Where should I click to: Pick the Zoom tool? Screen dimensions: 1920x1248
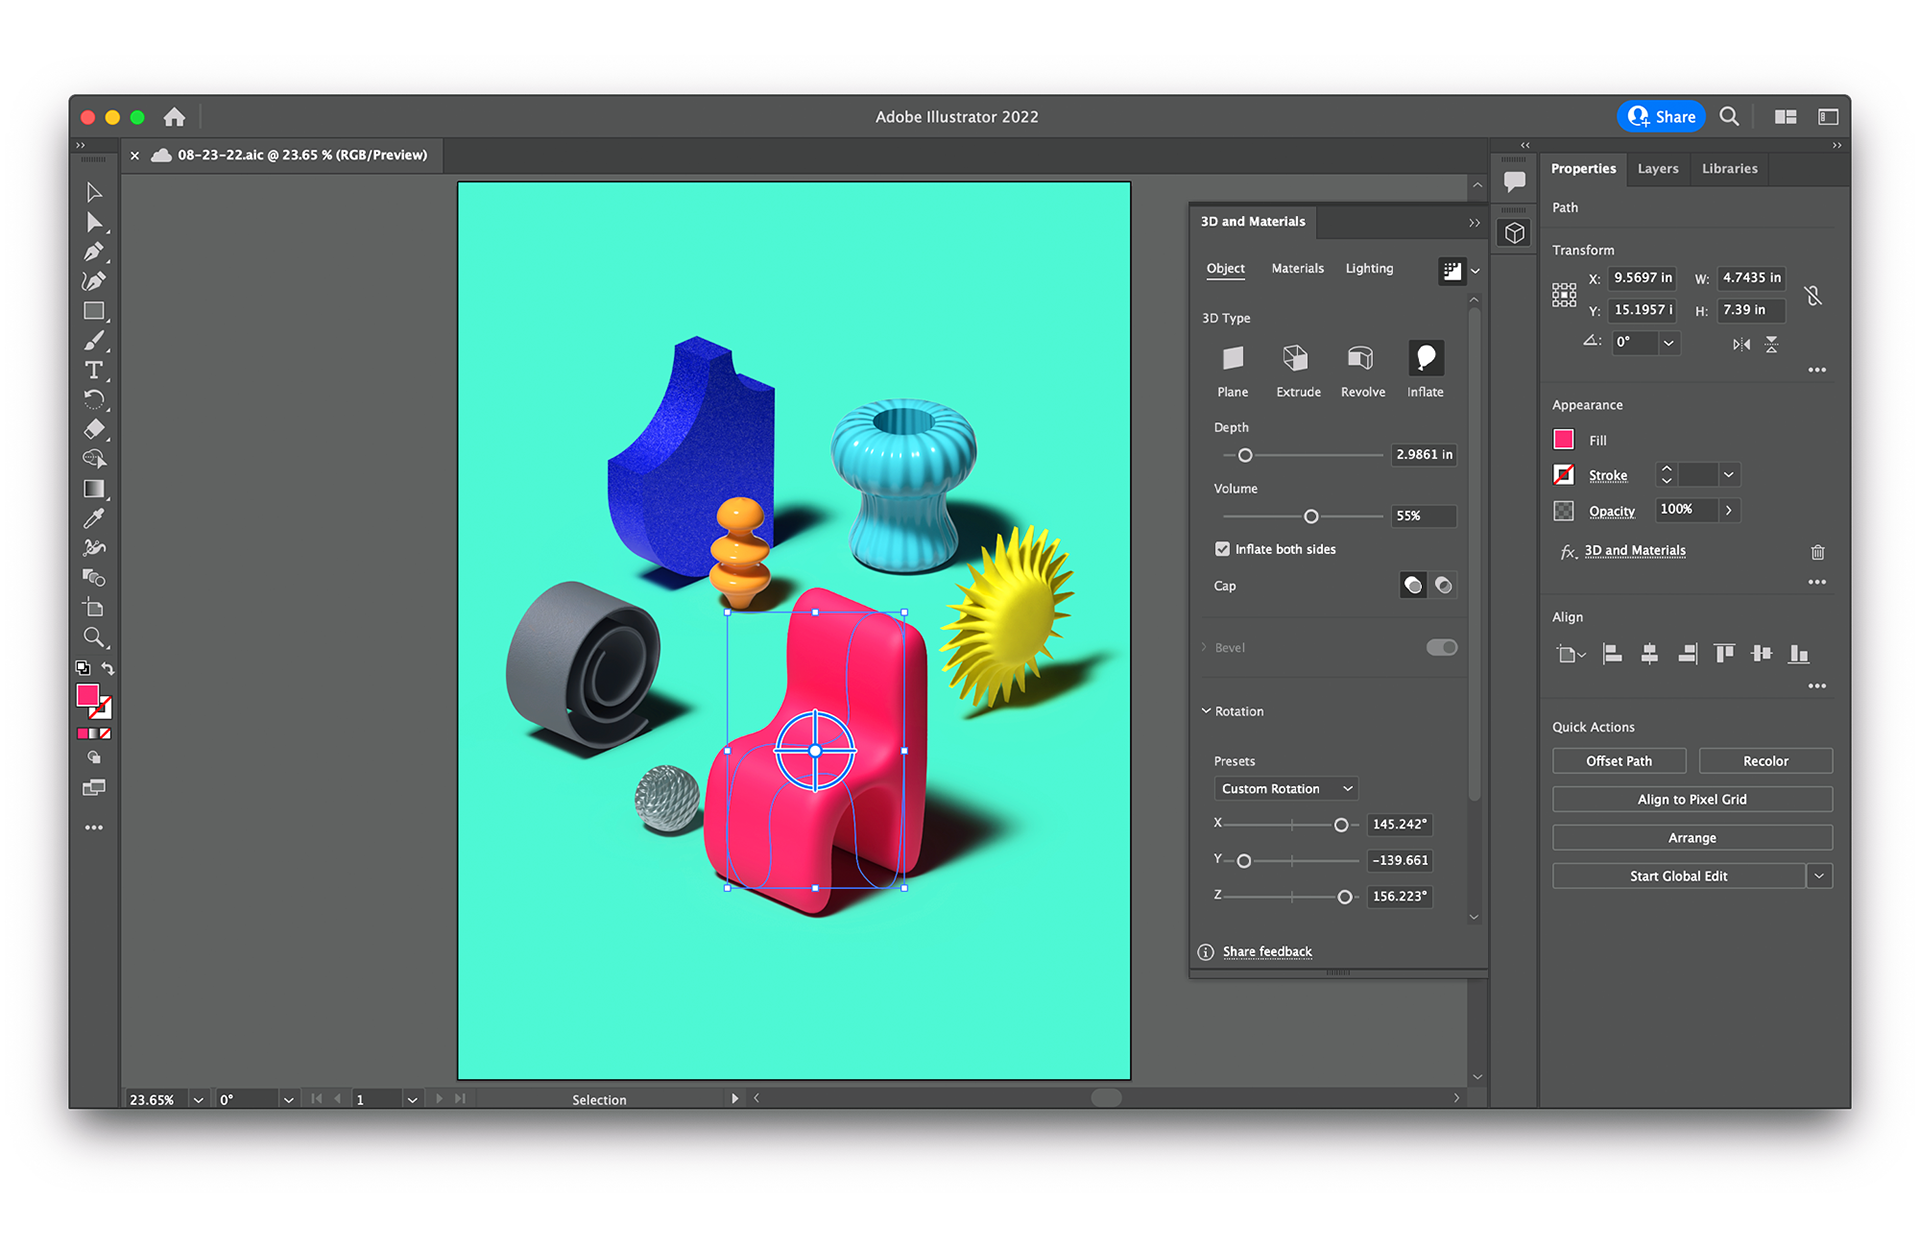pos(94,637)
